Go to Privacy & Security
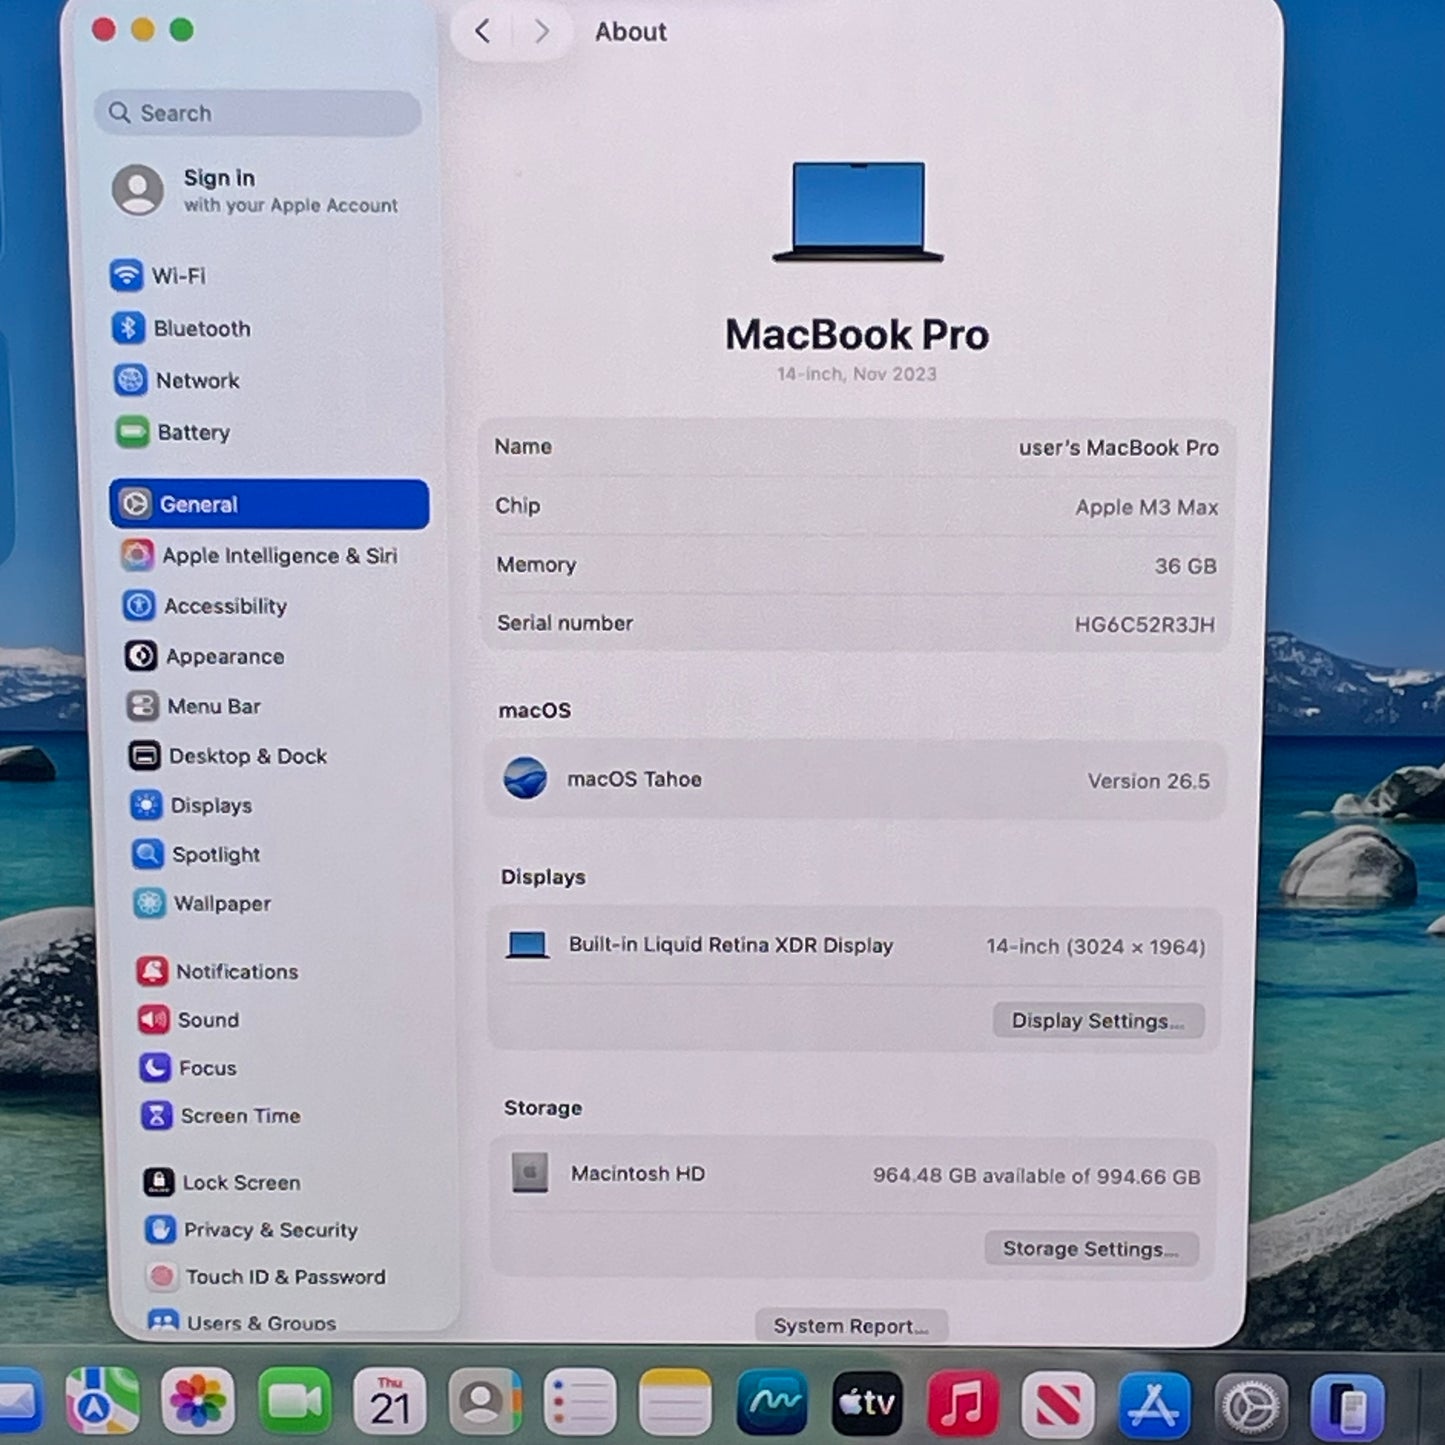This screenshot has height=1445, width=1445. pyautogui.click(x=251, y=1230)
